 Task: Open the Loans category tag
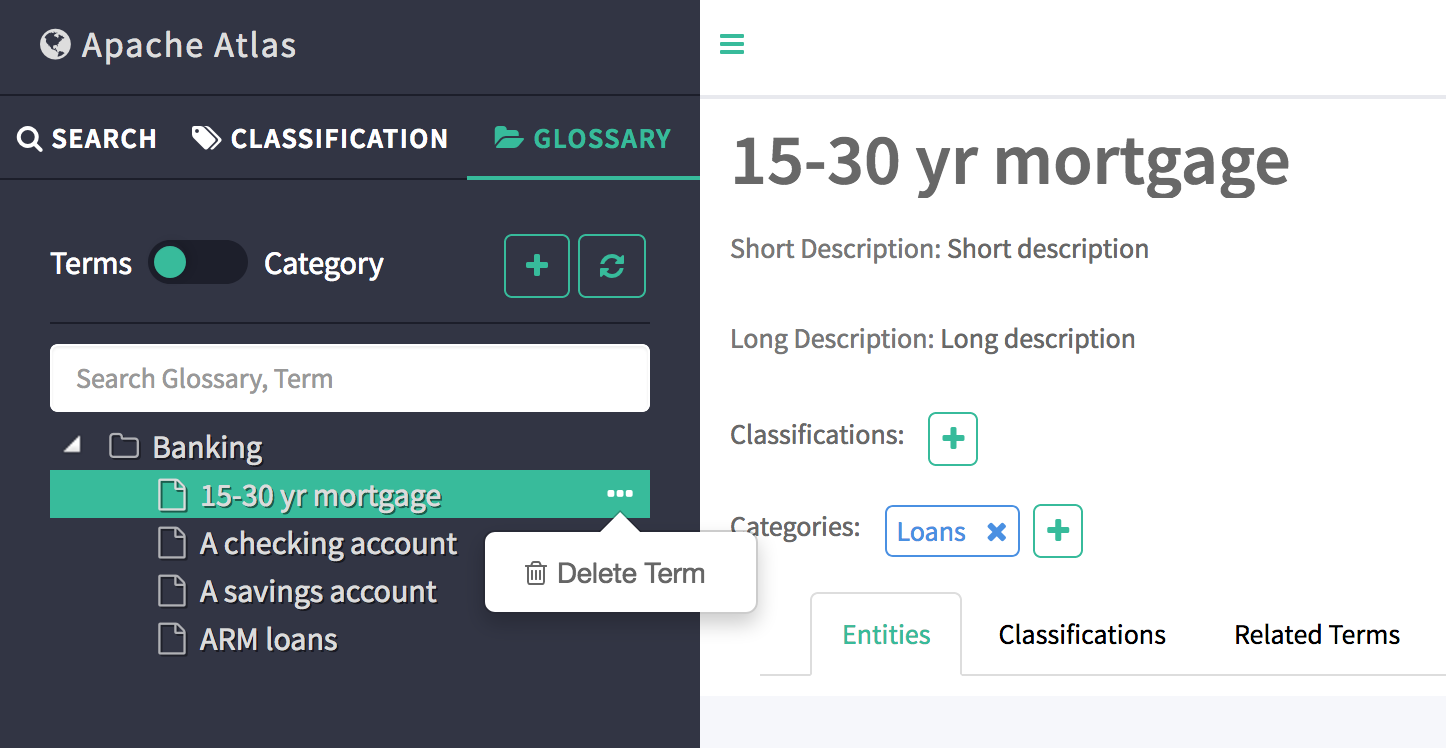(x=931, y=532)
